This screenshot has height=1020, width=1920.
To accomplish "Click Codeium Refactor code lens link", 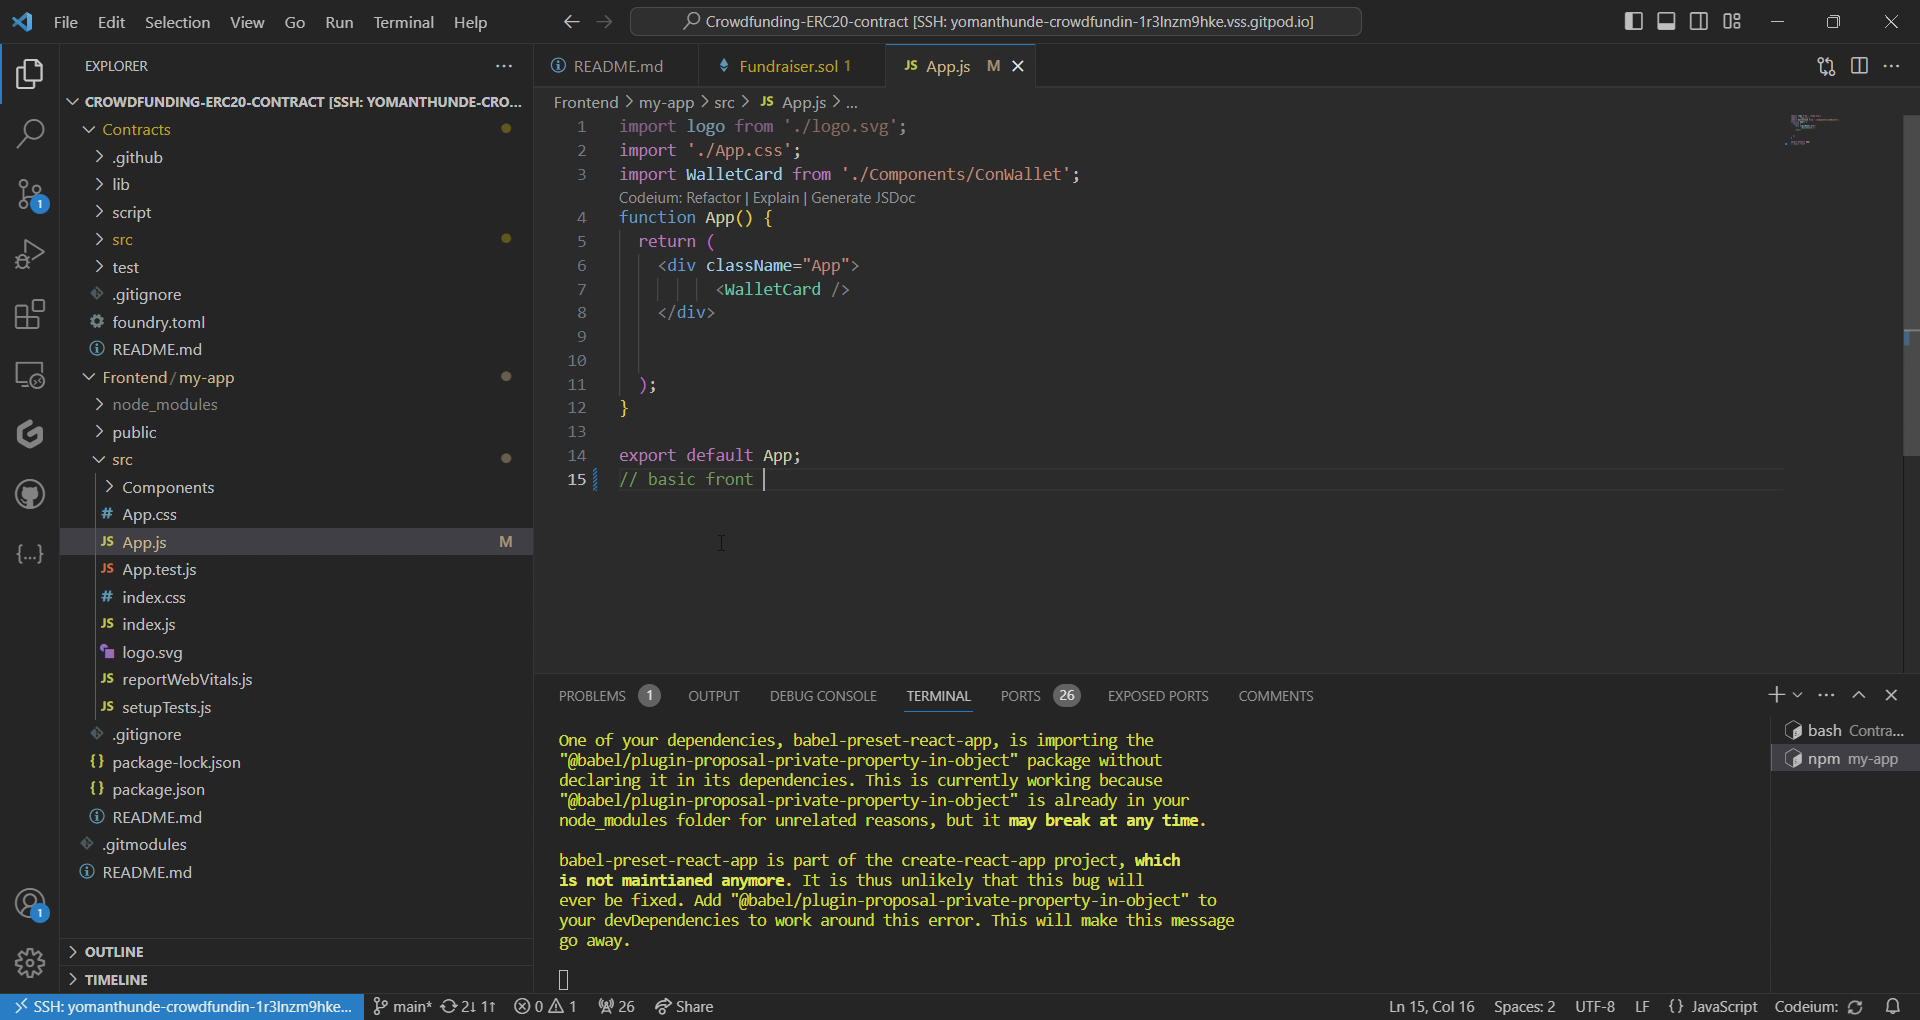I will pyautogui.click(x=713, y=198).
